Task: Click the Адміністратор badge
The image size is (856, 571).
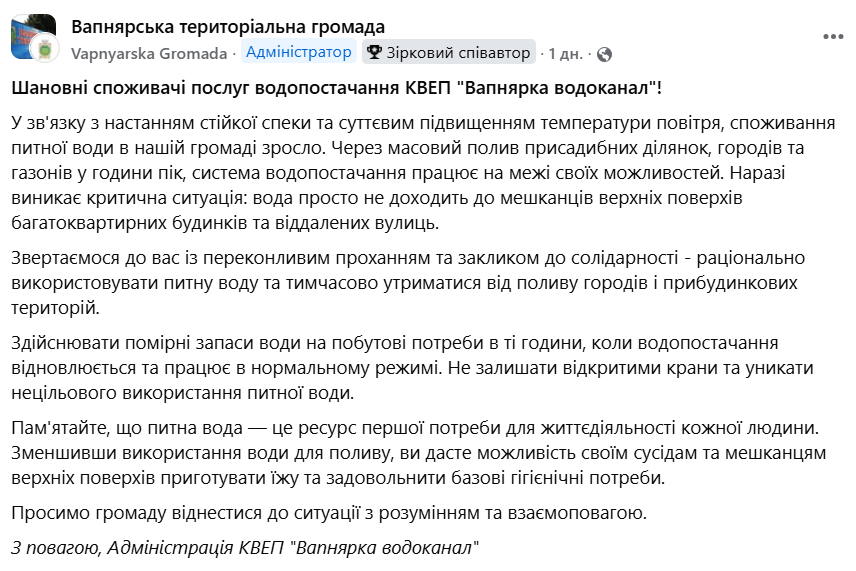Action: point(299,52)
